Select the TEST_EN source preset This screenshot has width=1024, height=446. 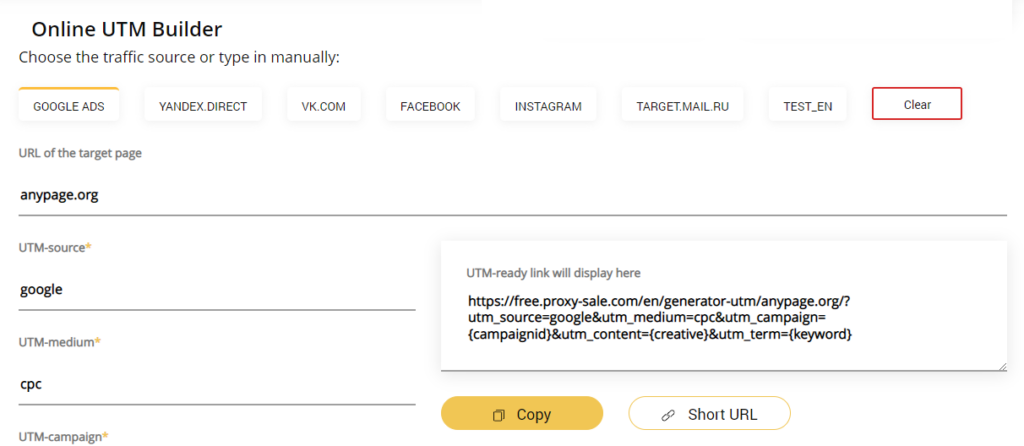click(808, 104)
